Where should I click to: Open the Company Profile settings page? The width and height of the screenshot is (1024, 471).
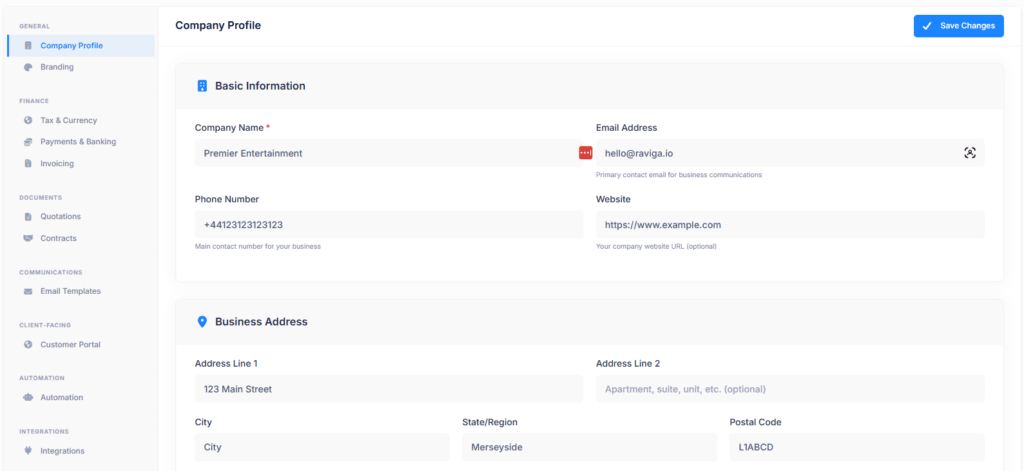point(81,46)
